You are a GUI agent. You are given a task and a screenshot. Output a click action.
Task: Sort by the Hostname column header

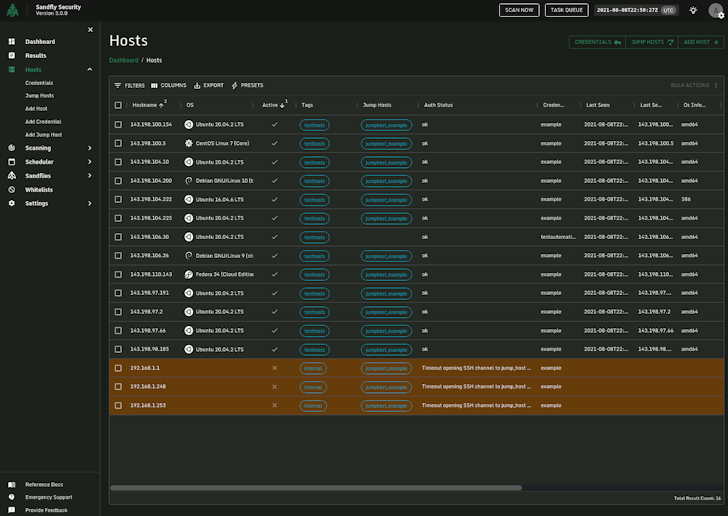(x=144, y=105)
